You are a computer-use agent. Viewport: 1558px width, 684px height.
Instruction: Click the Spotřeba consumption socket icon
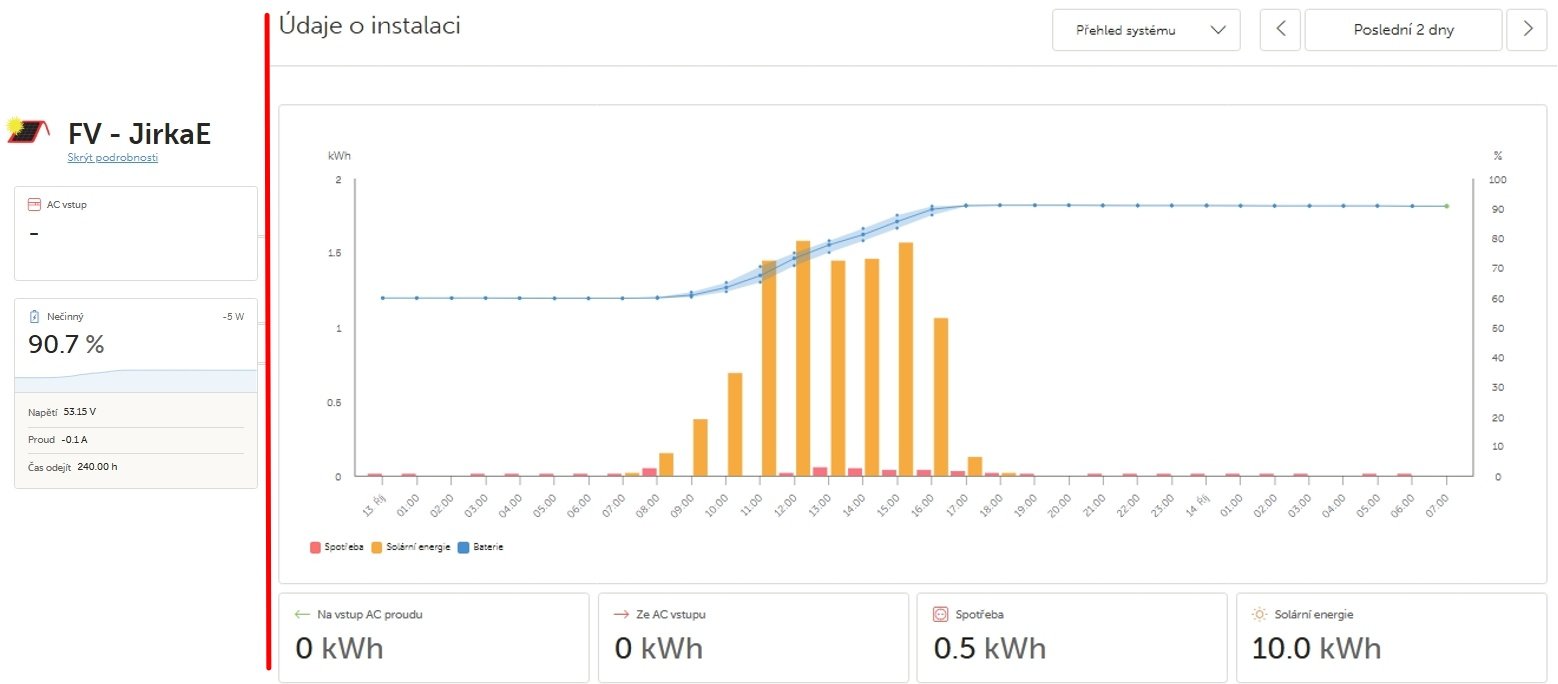(940, 615)
